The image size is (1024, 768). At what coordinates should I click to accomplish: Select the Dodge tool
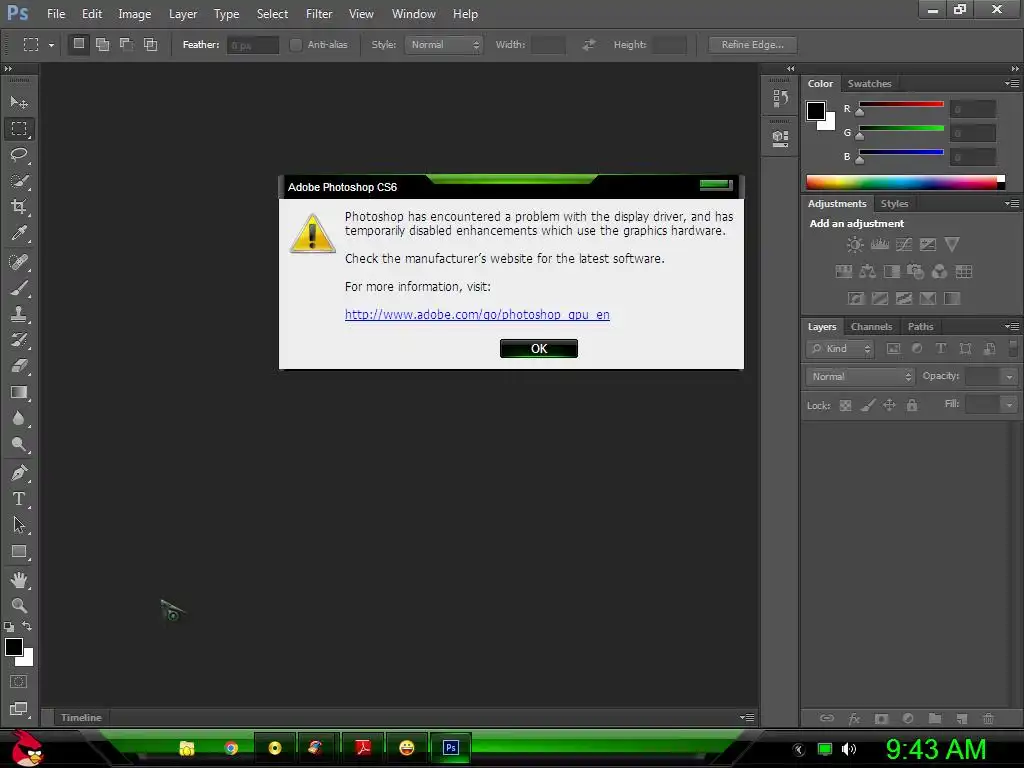click(x=19, y=445)
